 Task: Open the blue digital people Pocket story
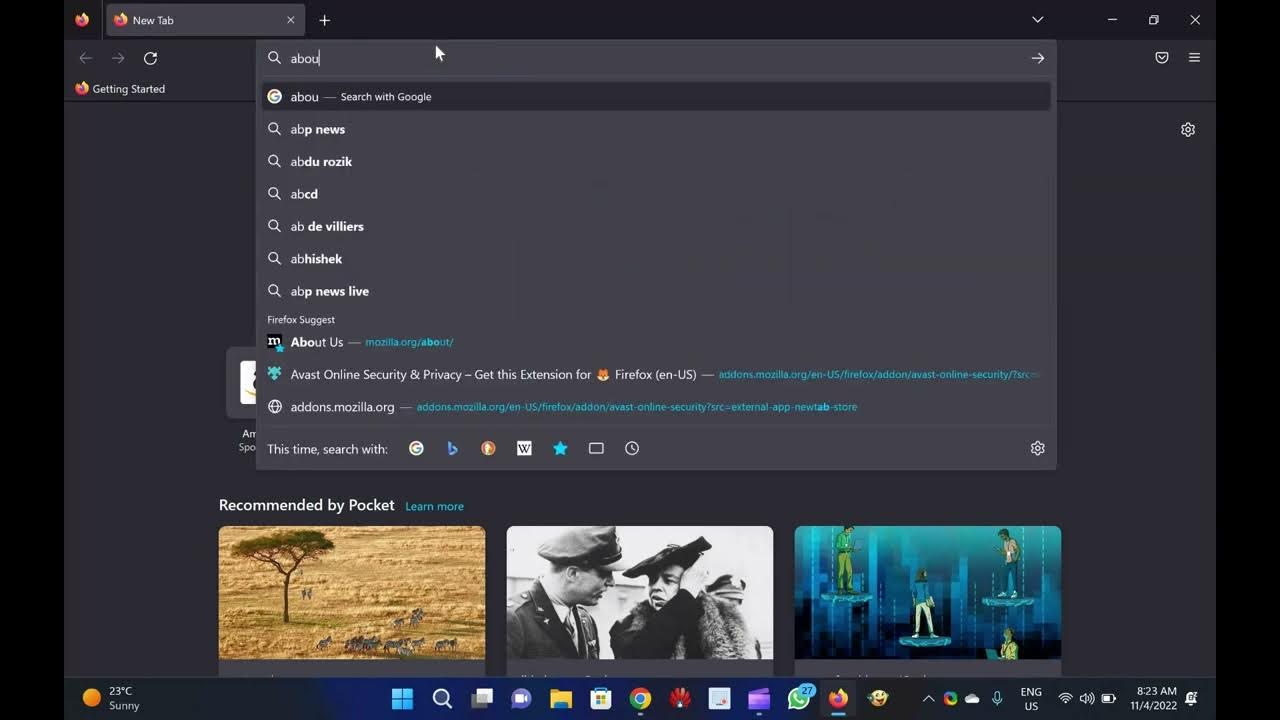coord(928,593)
